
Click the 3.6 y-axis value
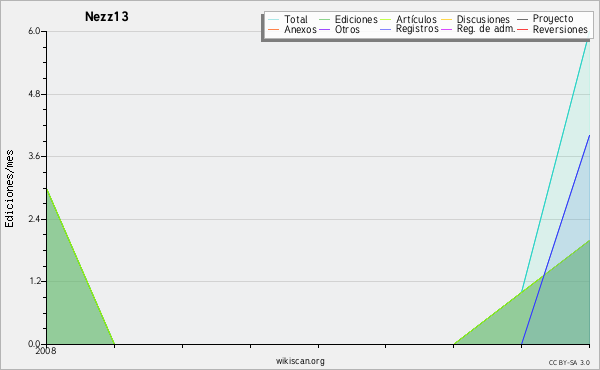tap(34, 156)
